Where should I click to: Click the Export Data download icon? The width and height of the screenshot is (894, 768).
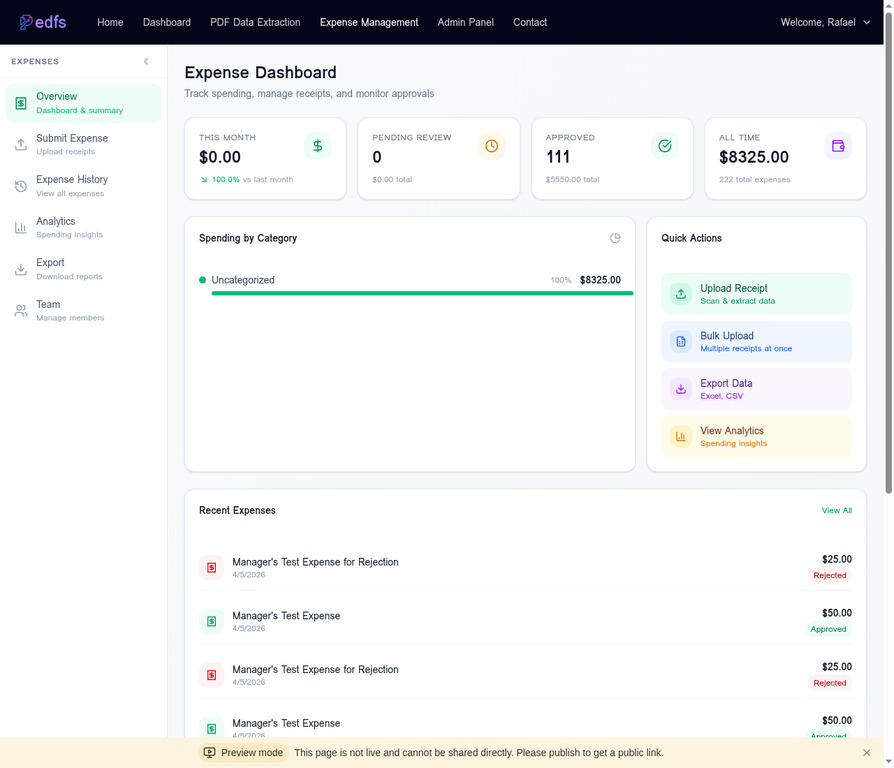[x=681, y=389]
